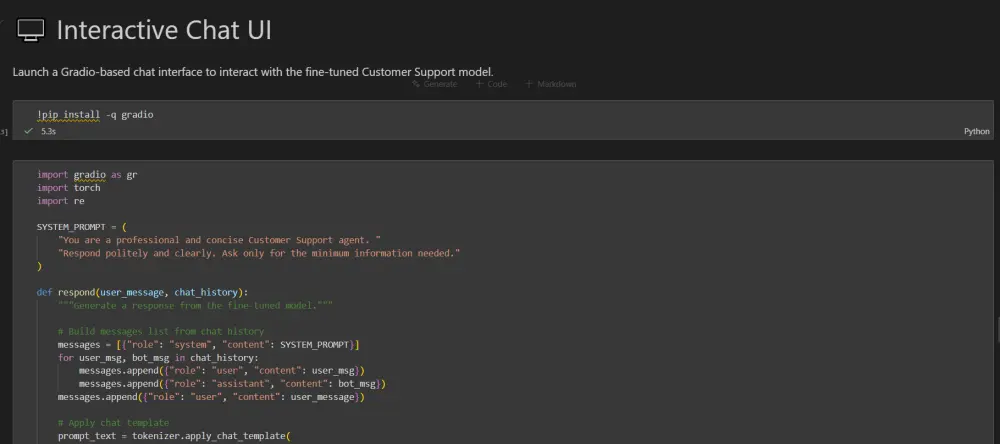The image size is (1000, 444).
Task: Click the tokenizer.apply_chat_template line
Action: pos(172,436)
